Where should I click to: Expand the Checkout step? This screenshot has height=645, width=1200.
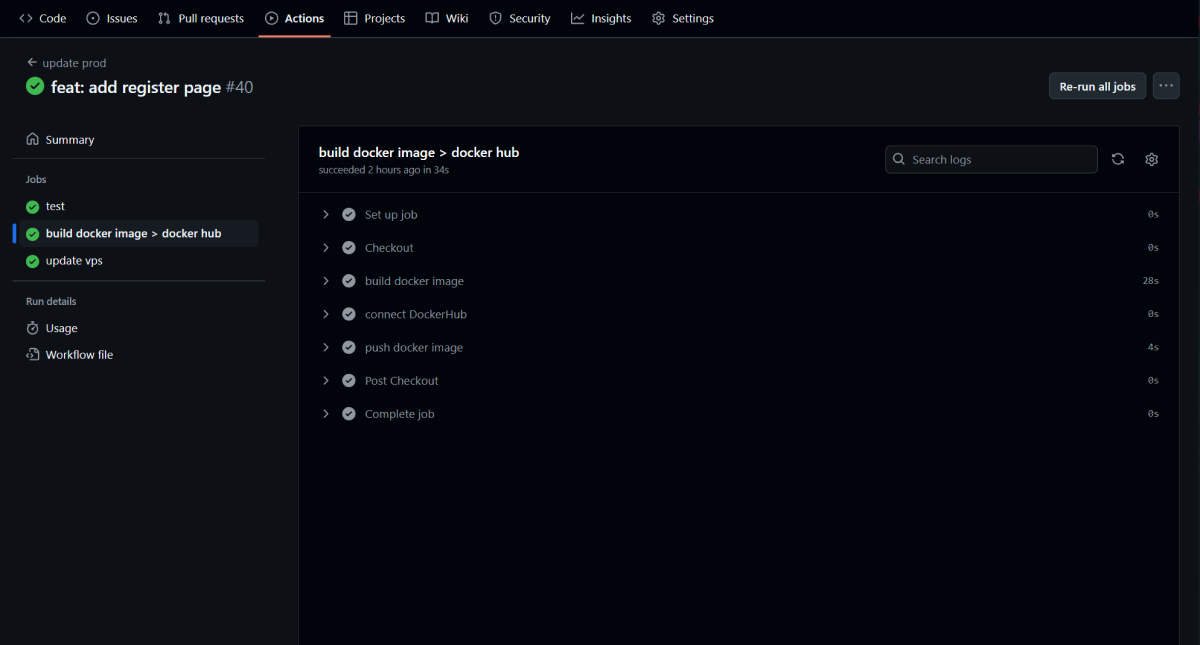tap(325, 247)
